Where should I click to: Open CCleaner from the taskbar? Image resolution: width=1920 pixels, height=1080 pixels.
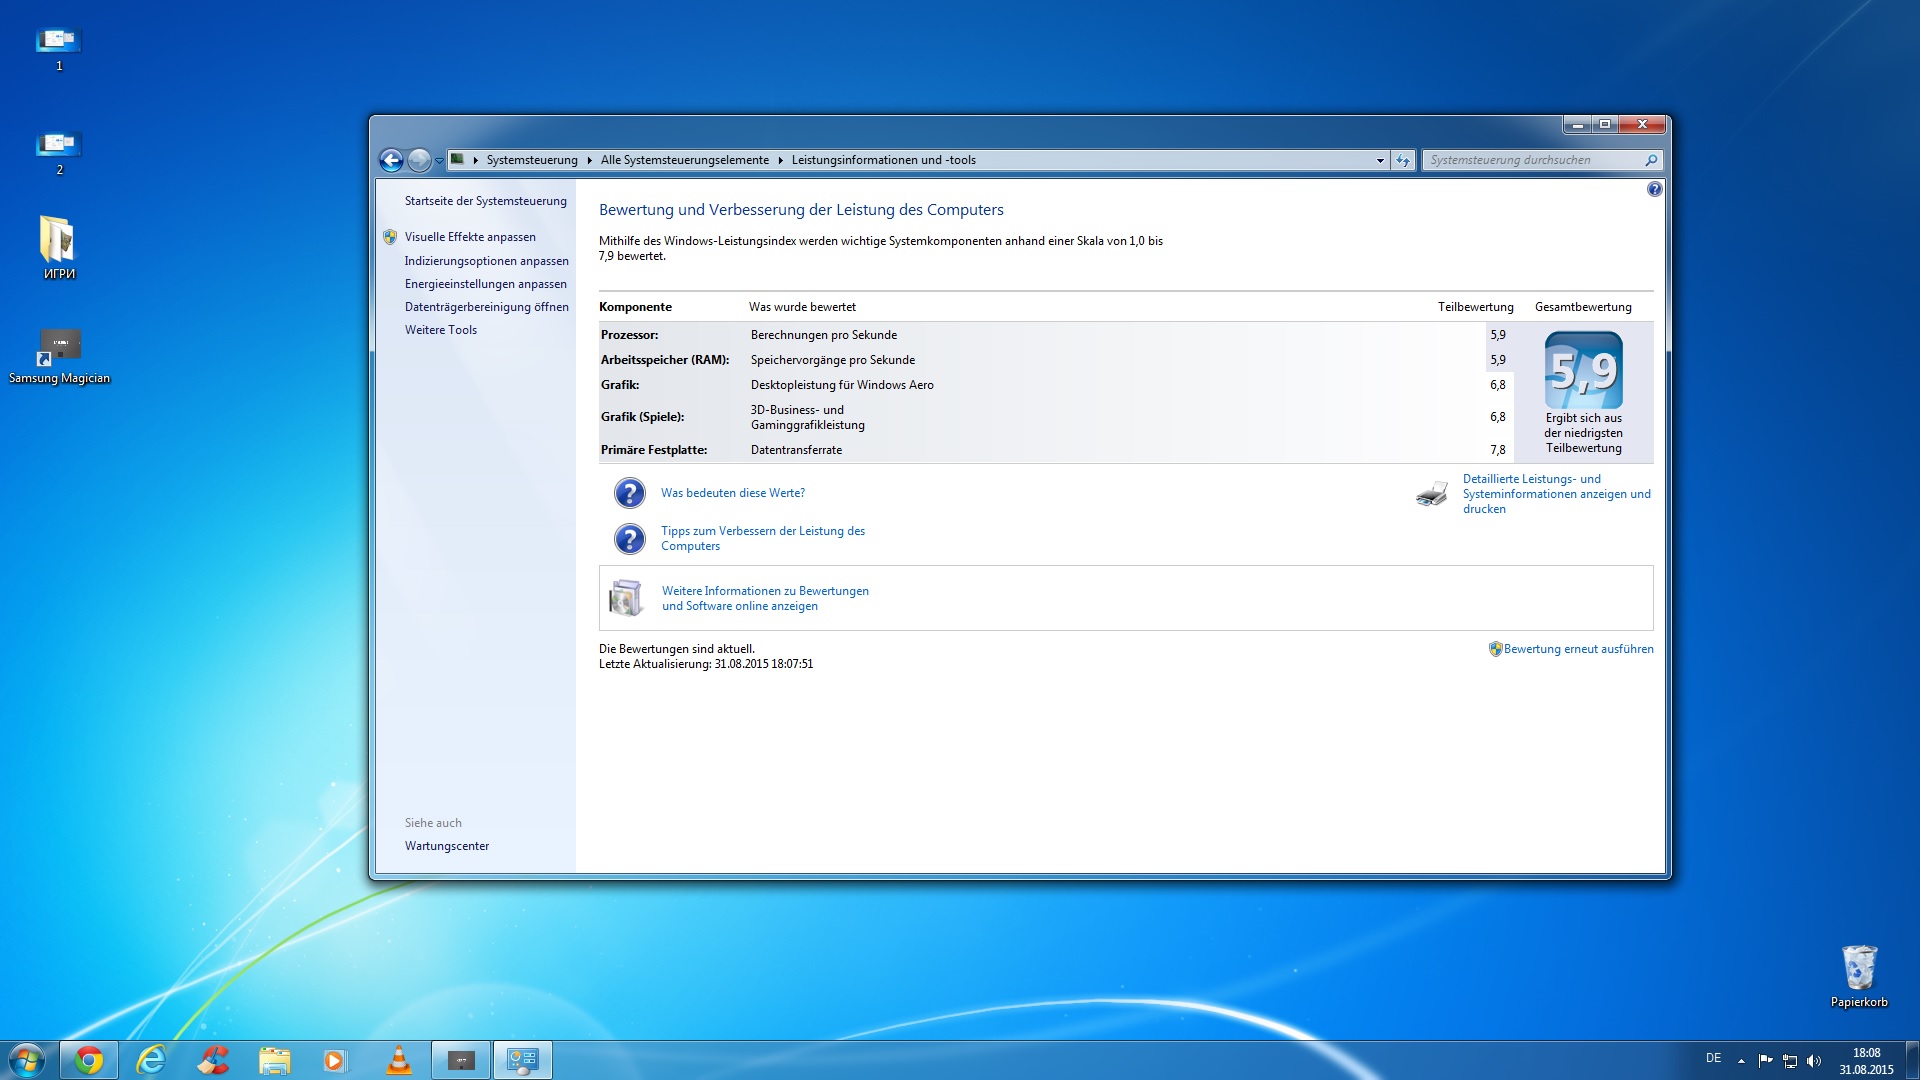point(213,1060)
